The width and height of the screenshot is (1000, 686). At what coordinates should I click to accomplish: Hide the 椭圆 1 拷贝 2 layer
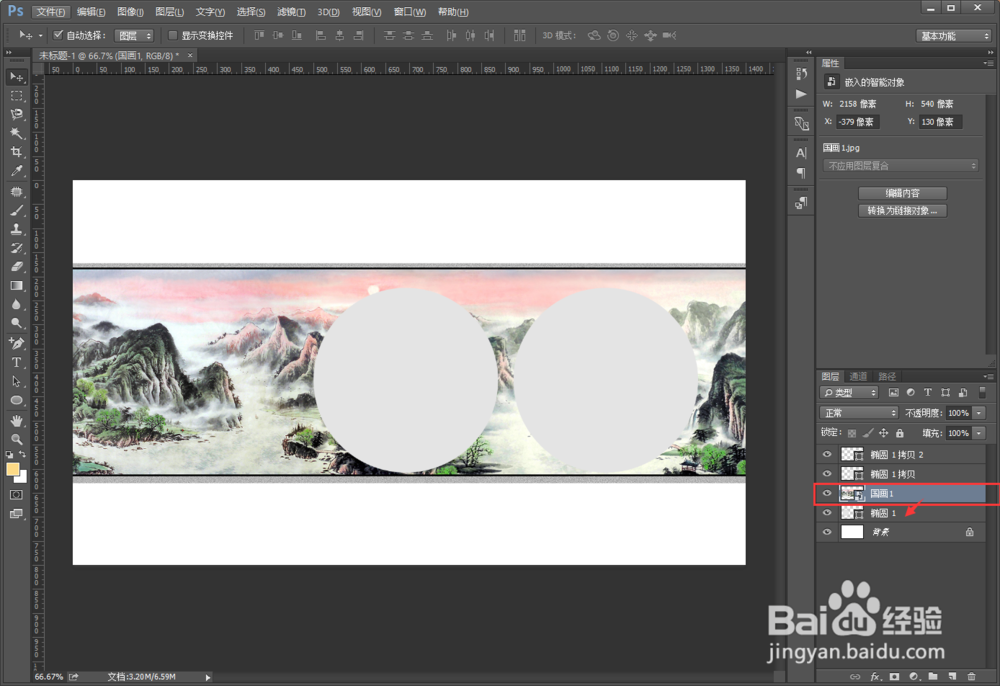(x=827, y=455)
